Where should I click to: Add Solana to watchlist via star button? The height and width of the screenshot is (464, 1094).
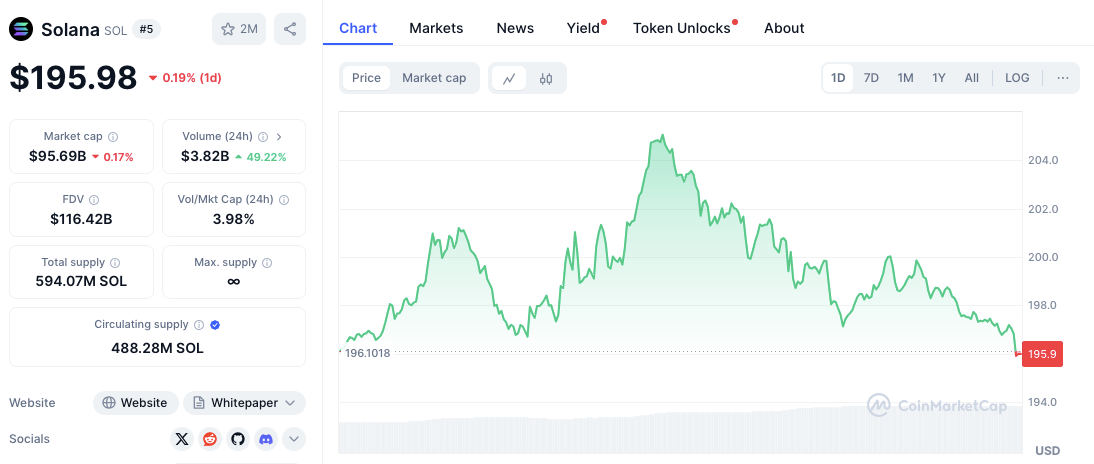[238, 29]
